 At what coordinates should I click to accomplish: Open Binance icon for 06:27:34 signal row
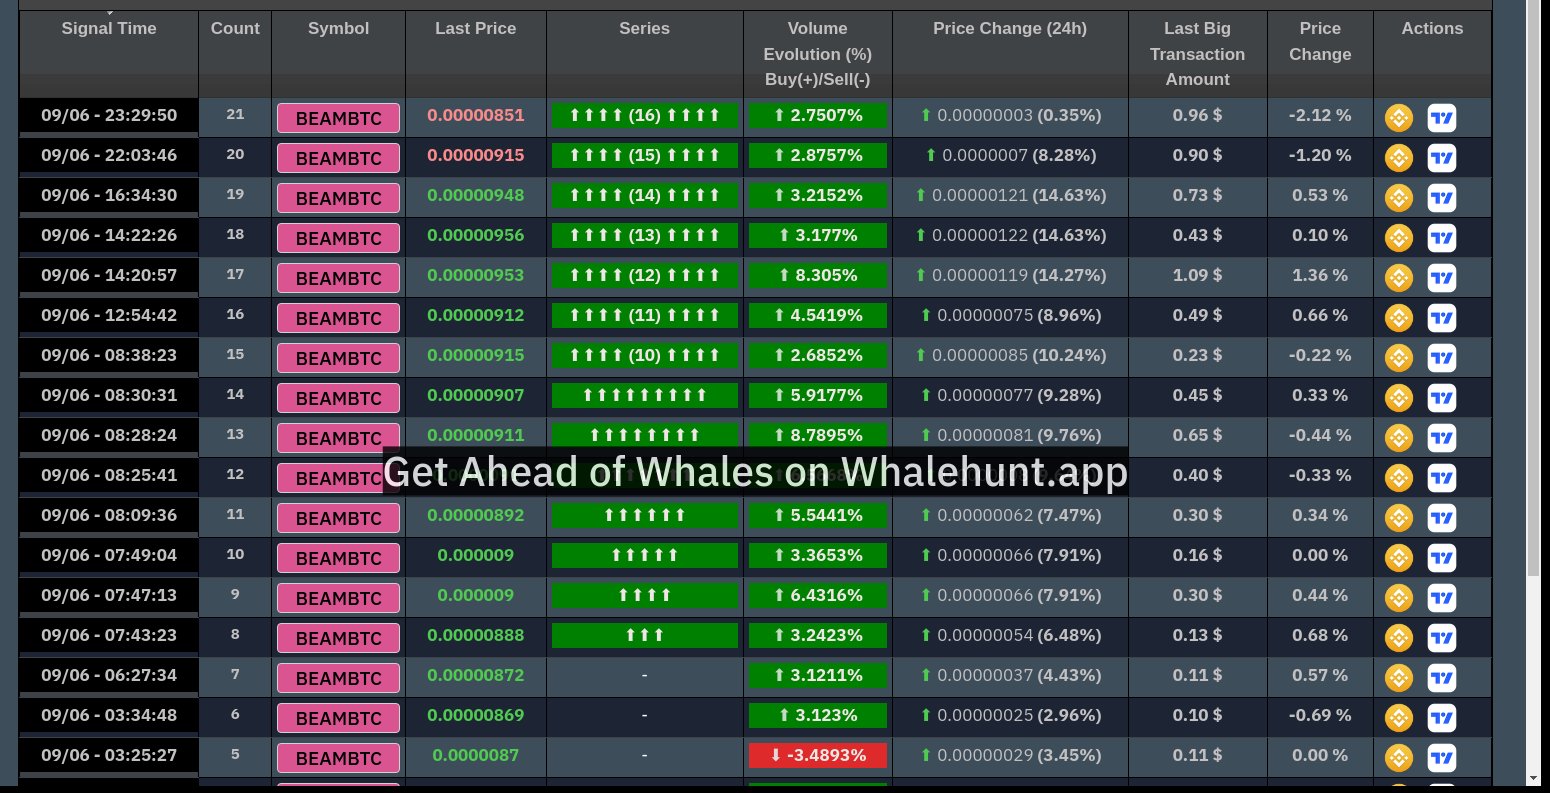pyautogui.click(x=1398, y=678)
